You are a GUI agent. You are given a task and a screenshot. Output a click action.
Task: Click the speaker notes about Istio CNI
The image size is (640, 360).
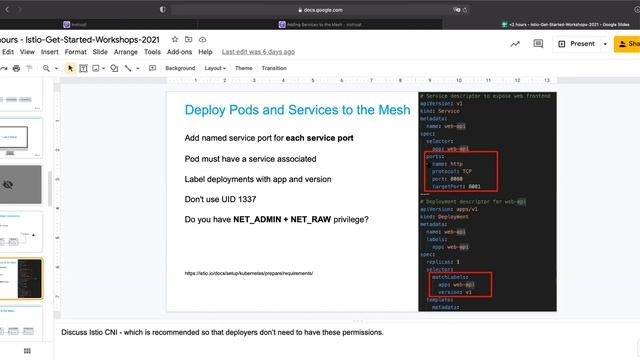coord(222,332)
